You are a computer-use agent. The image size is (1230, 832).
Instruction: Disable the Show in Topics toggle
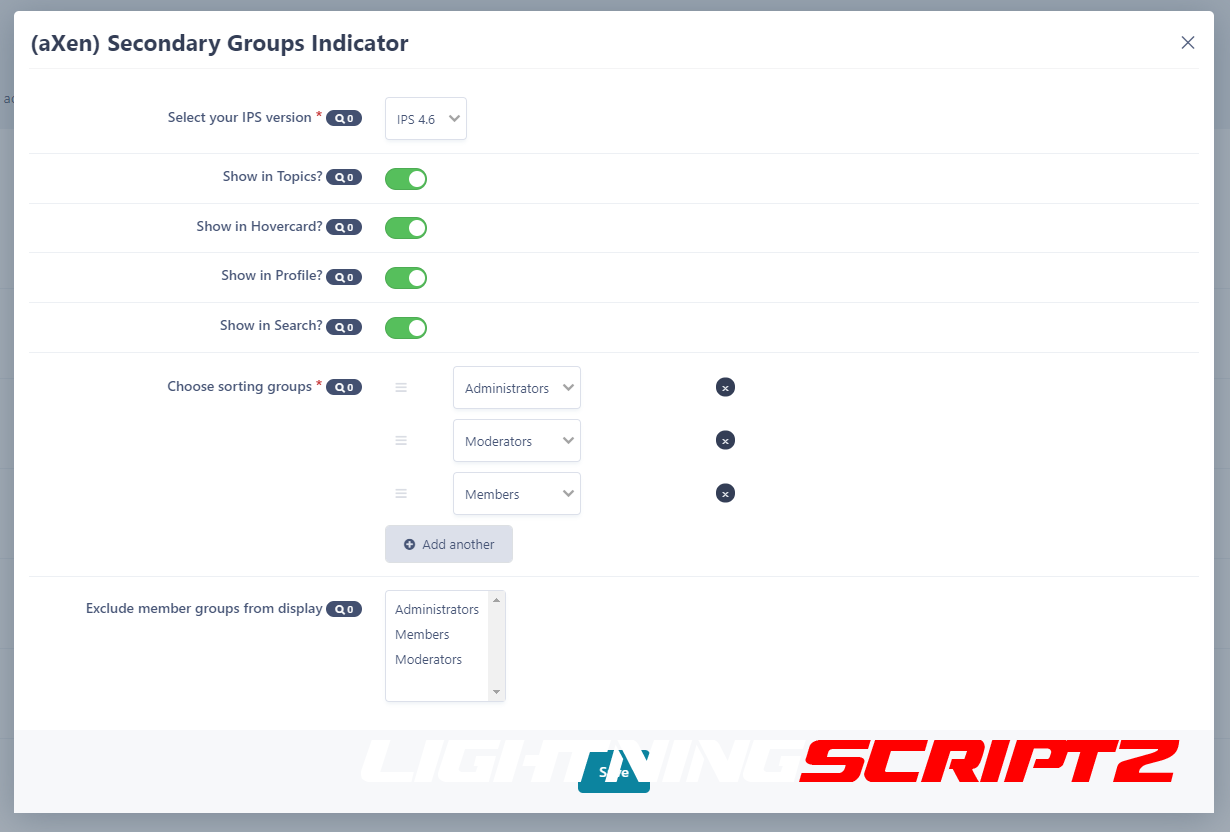(406, 179)
